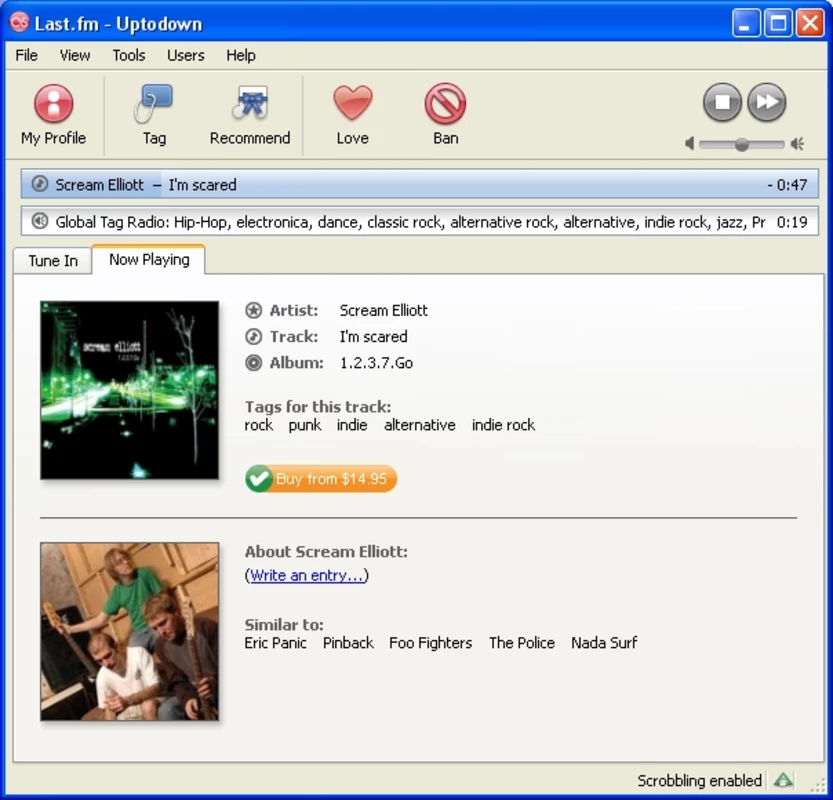Screen dimensions: 833x800
Task: Click the green status bar icon
Action: 783,780
